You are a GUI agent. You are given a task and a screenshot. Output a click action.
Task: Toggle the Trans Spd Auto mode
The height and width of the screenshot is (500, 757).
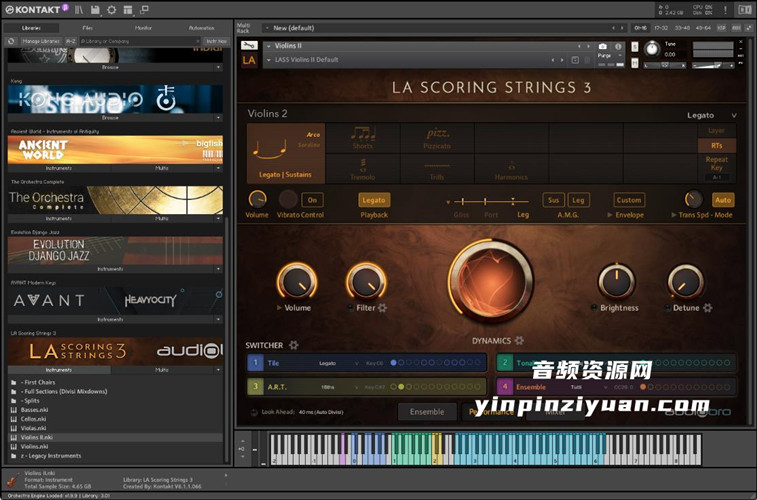click(723, 200)
